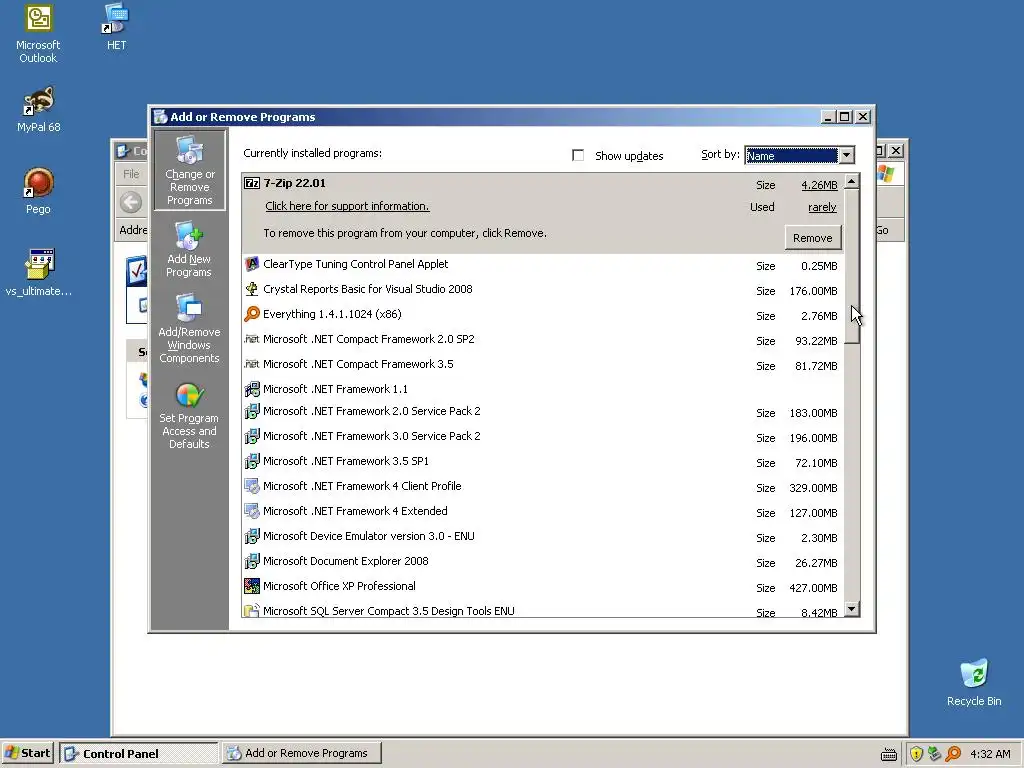Click the Crystal Reports Basic icon
The image size is (1024, 768).
tap(252, 289)
